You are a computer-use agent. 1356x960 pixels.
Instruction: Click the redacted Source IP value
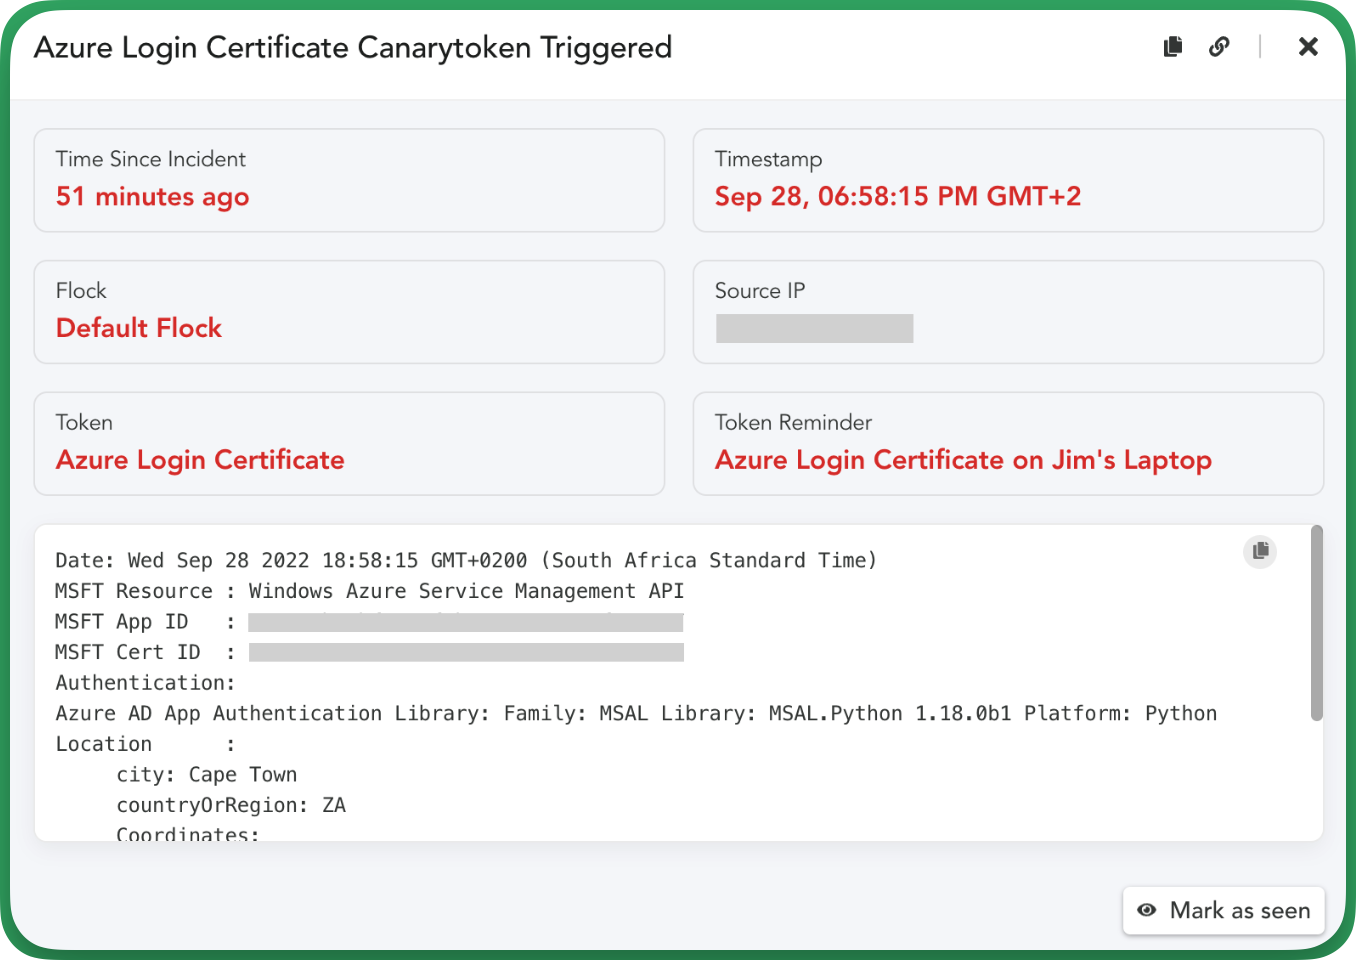coord(815,328)
